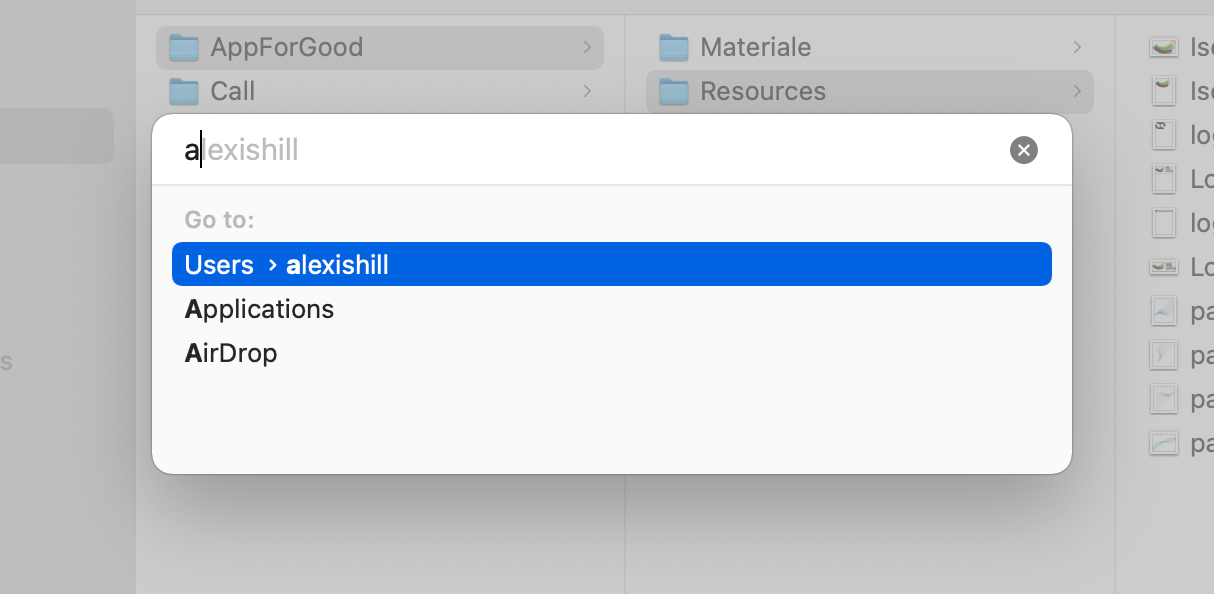
Task: Click the Materiale folder name label
Action: [x=755, y=47]
